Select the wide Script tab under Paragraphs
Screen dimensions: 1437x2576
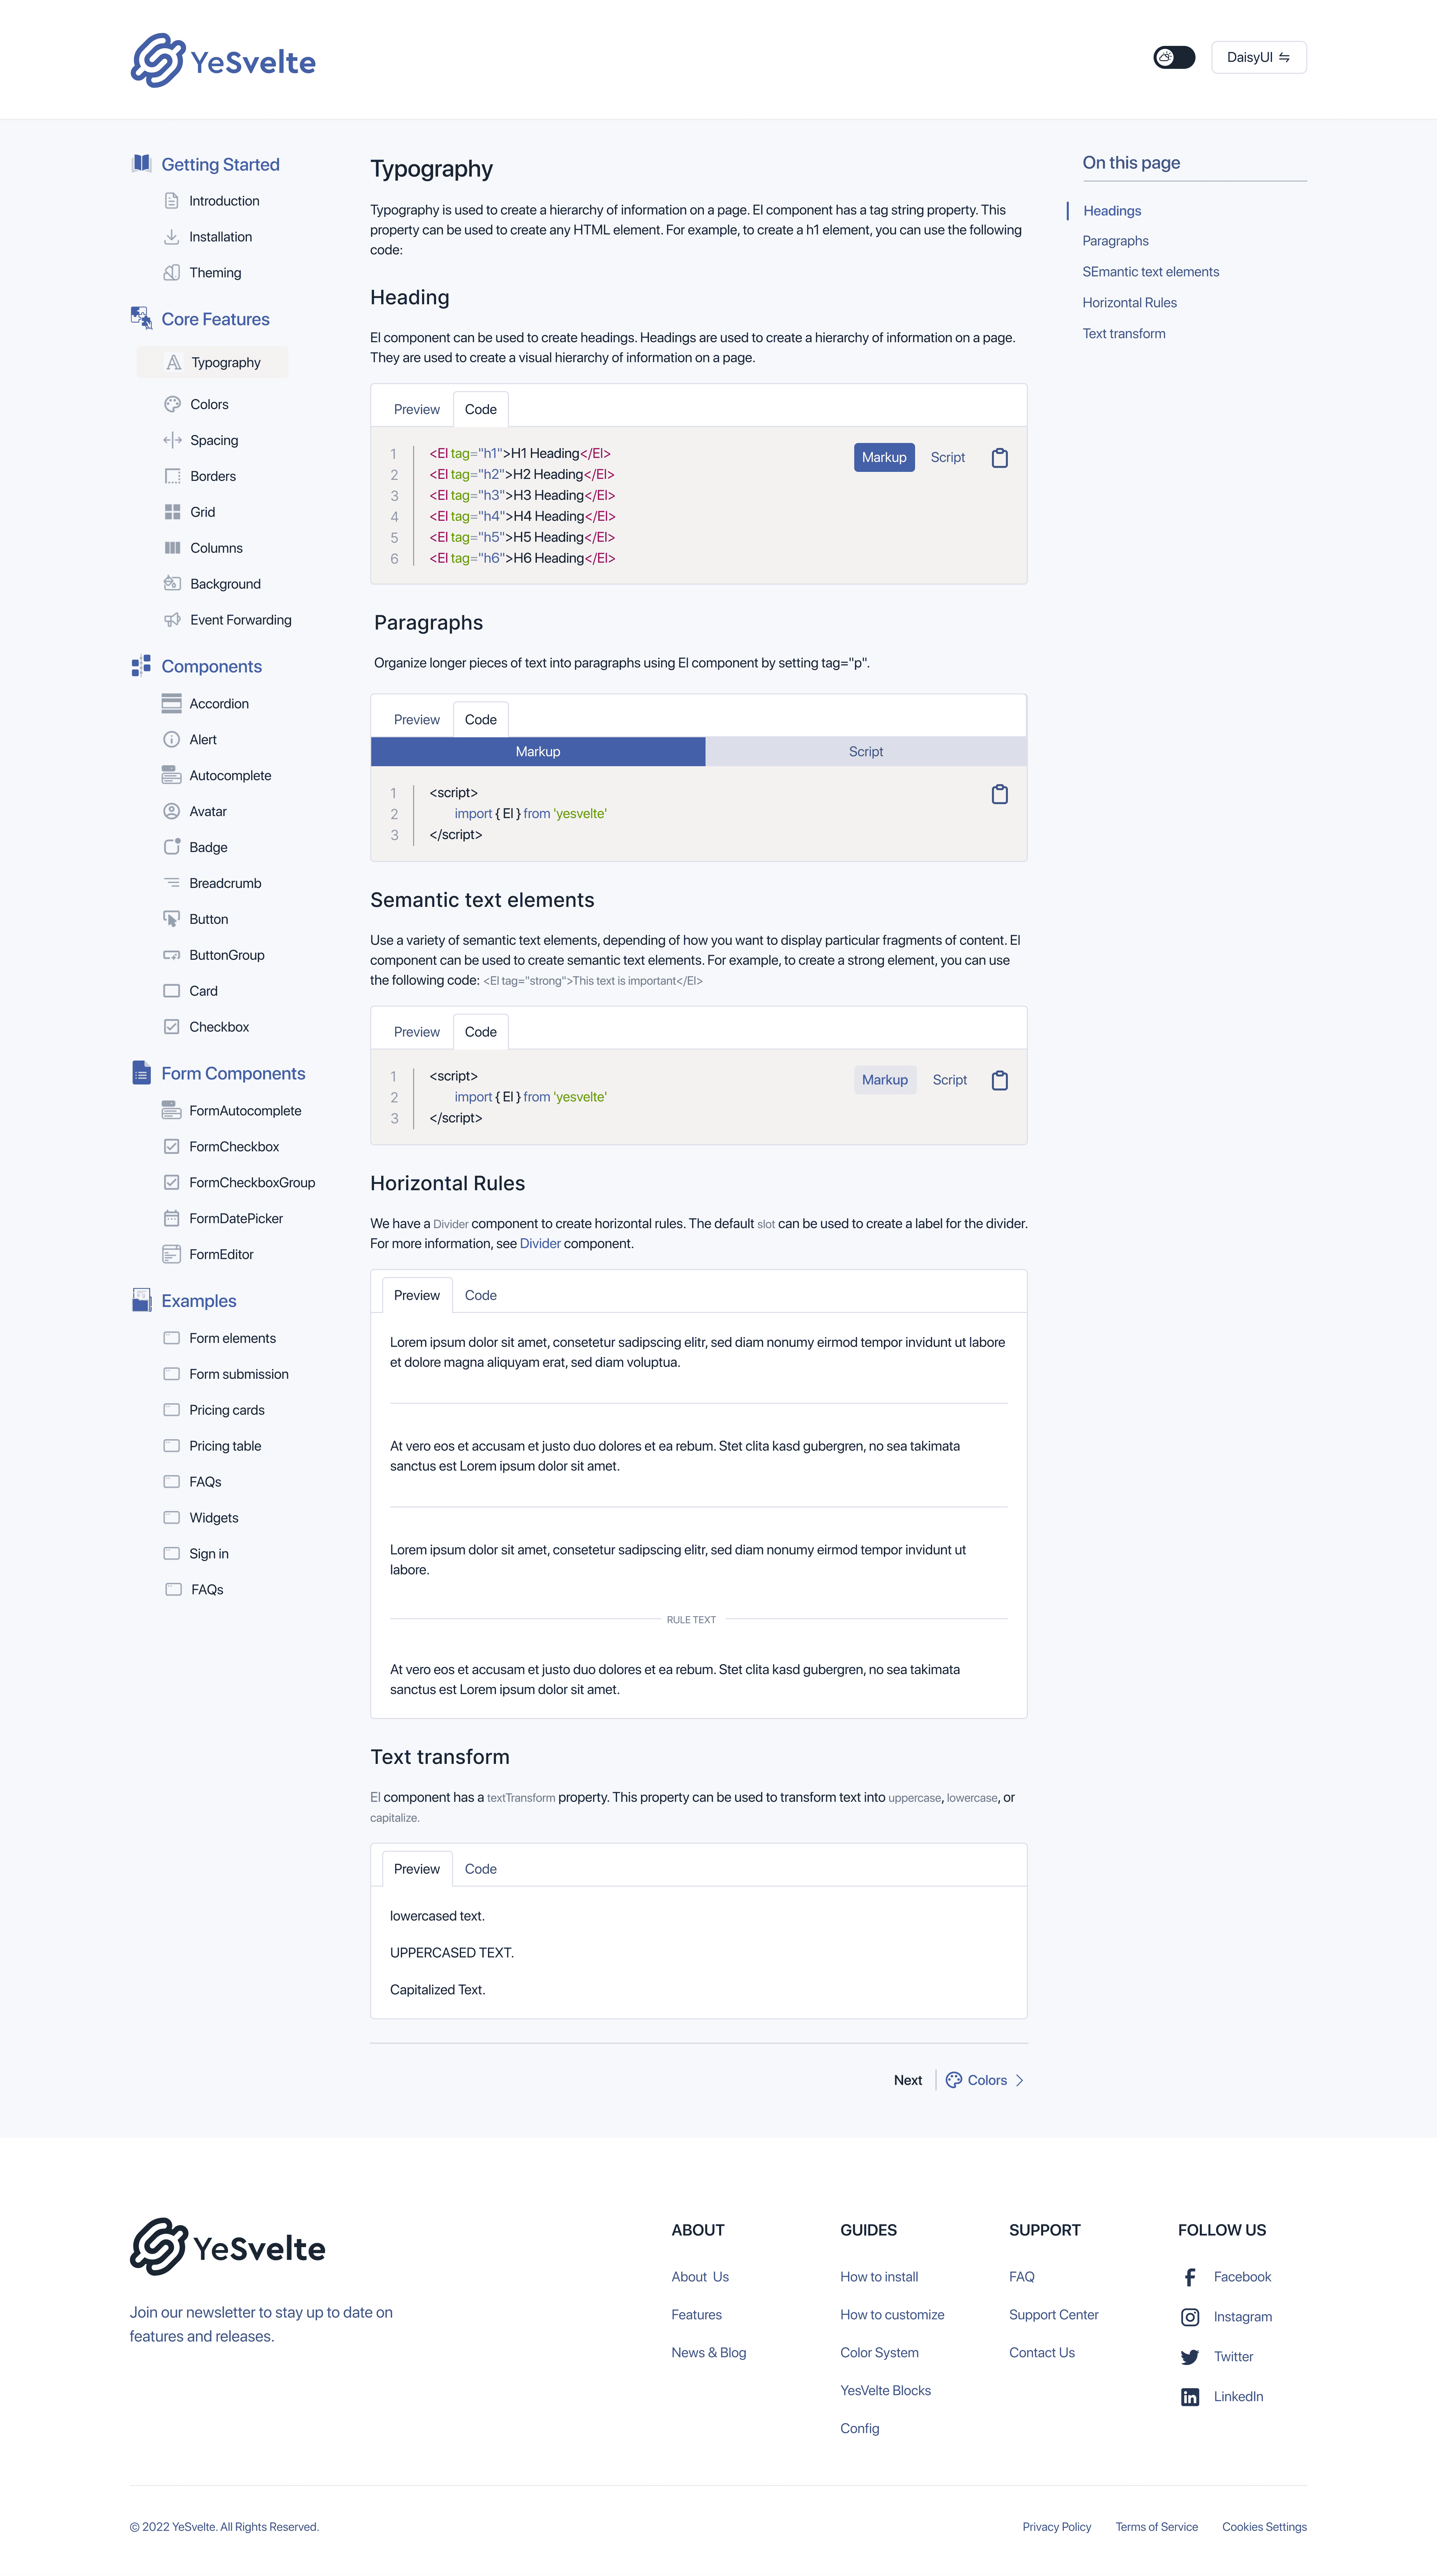coord(866,752)
